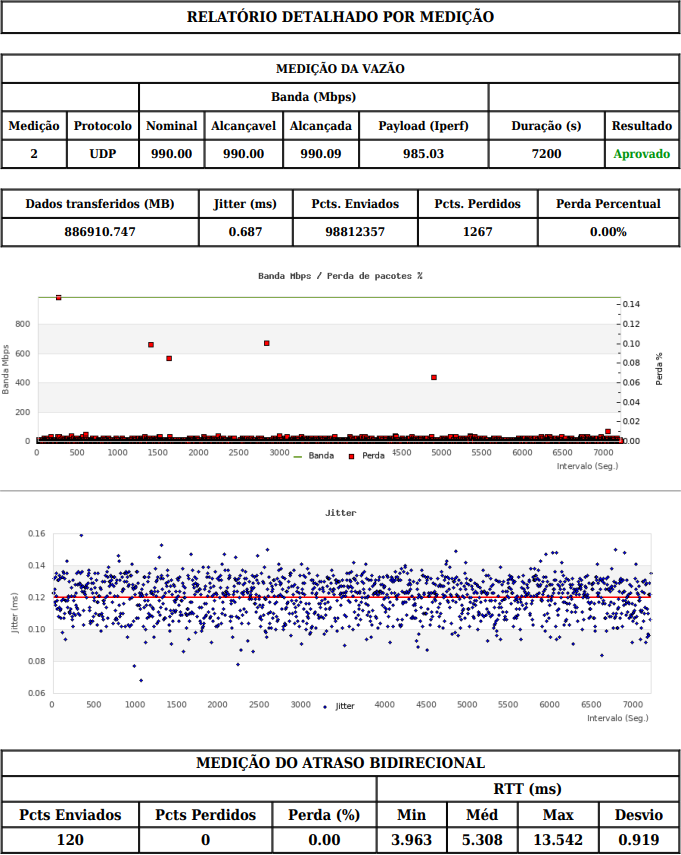Click the Jitter (ms) column header
The height and width of the screenshot is (855, 681).
(245, 204)
